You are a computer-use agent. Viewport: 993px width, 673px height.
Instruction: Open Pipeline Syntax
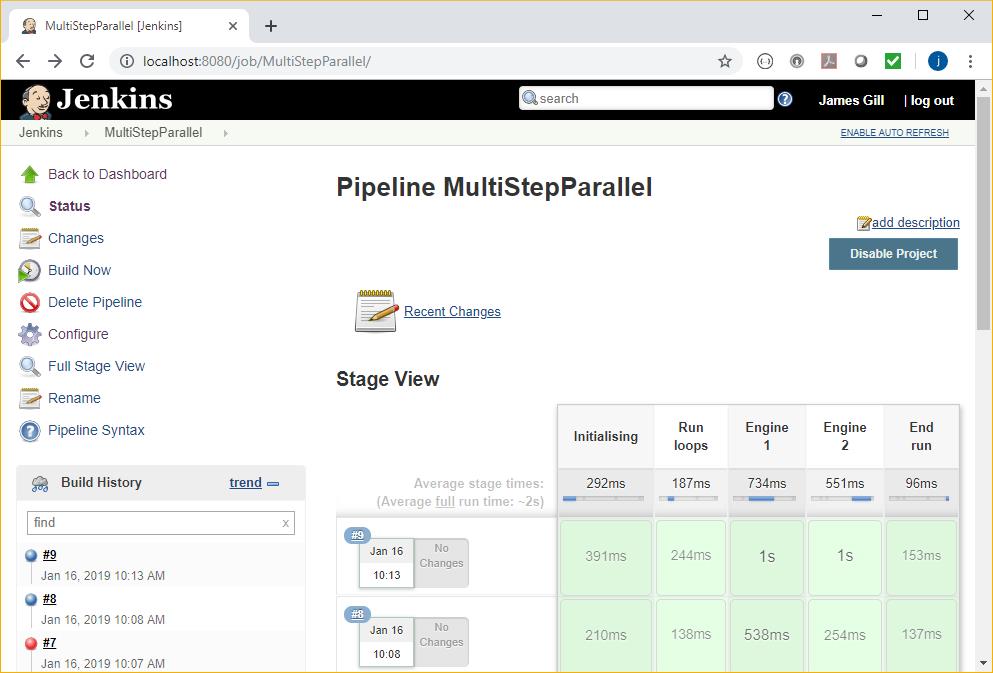(x=96, y=431)
